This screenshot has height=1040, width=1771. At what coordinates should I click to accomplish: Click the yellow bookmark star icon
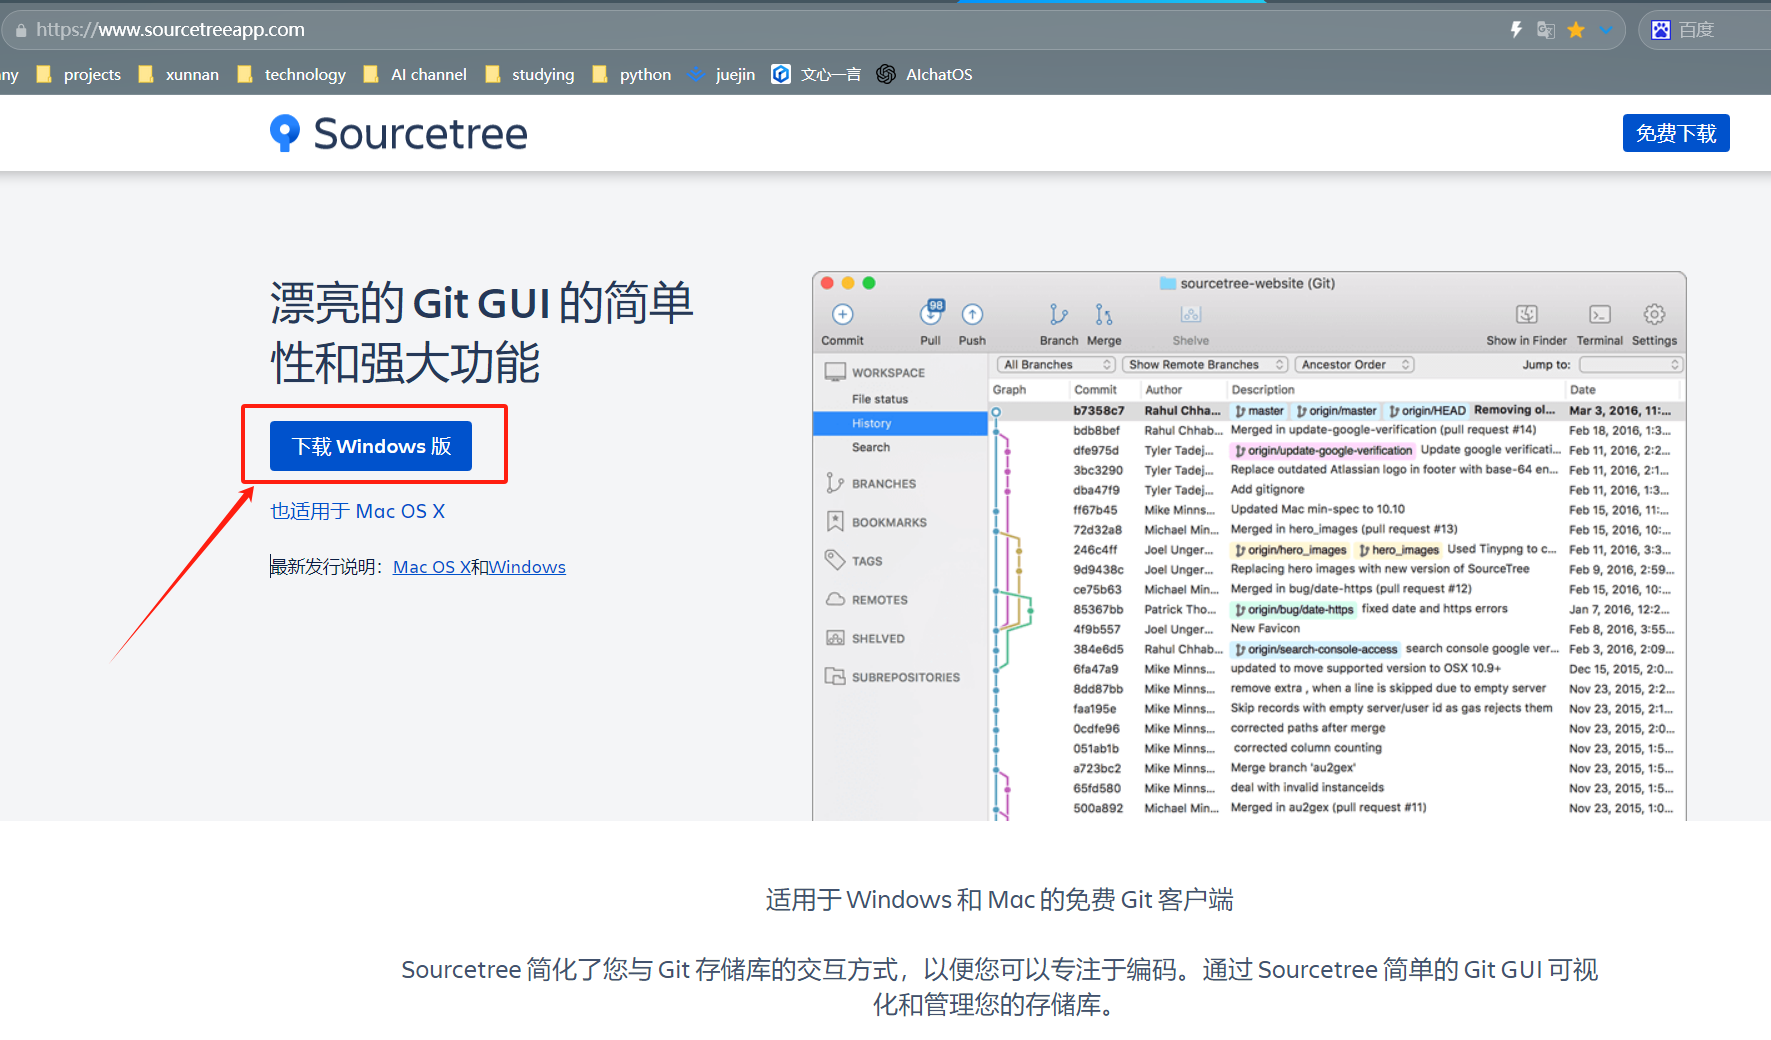click(x=1576, y=30)
